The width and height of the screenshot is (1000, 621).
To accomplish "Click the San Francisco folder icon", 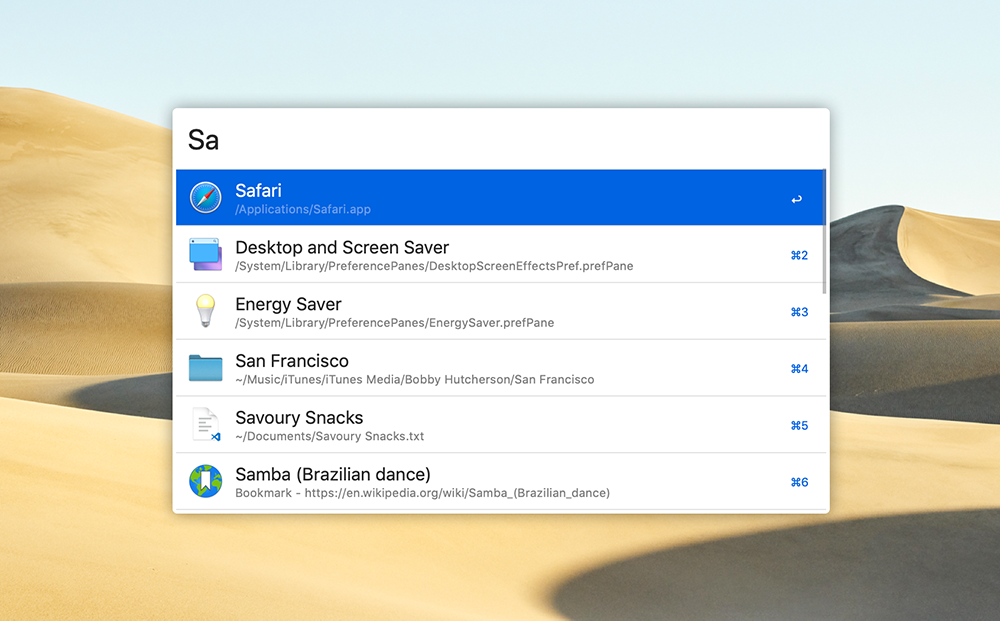I will point(205,368).
